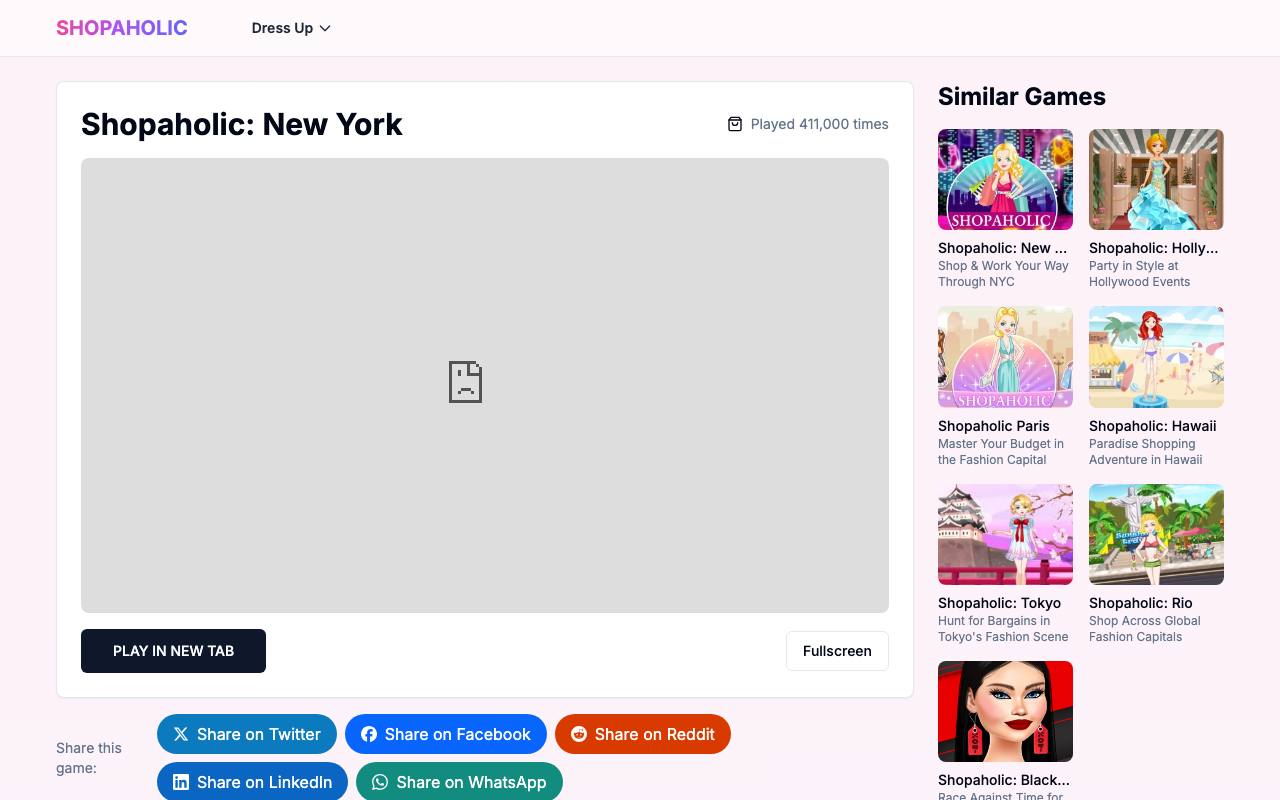This screenshot has height=800, width=1280.
Task: Click 'Master Your Budget in the Fashion Capital' text
Action: [1001, 452]
